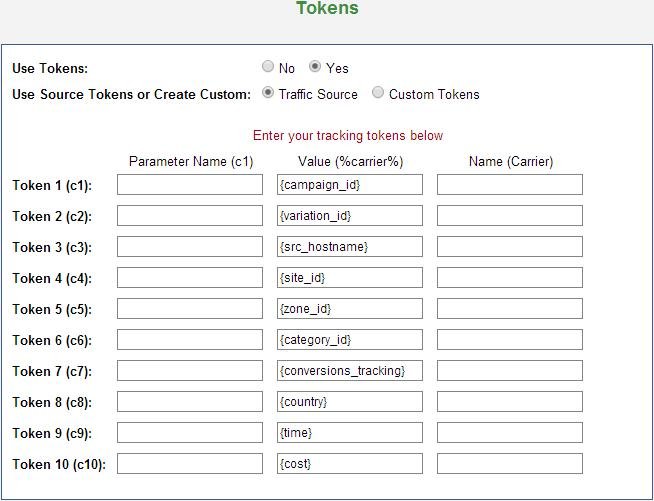
Task: Click Token 4 Name field
Action: (510, 277)
